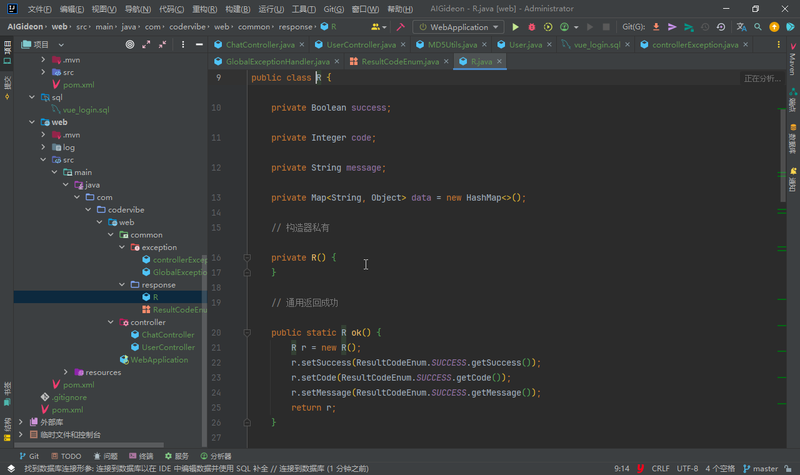The height and width of the screenshot is (475, 800).
Task: Switch to the ResultCodeEnum.java tab
Action: point(400,62)
